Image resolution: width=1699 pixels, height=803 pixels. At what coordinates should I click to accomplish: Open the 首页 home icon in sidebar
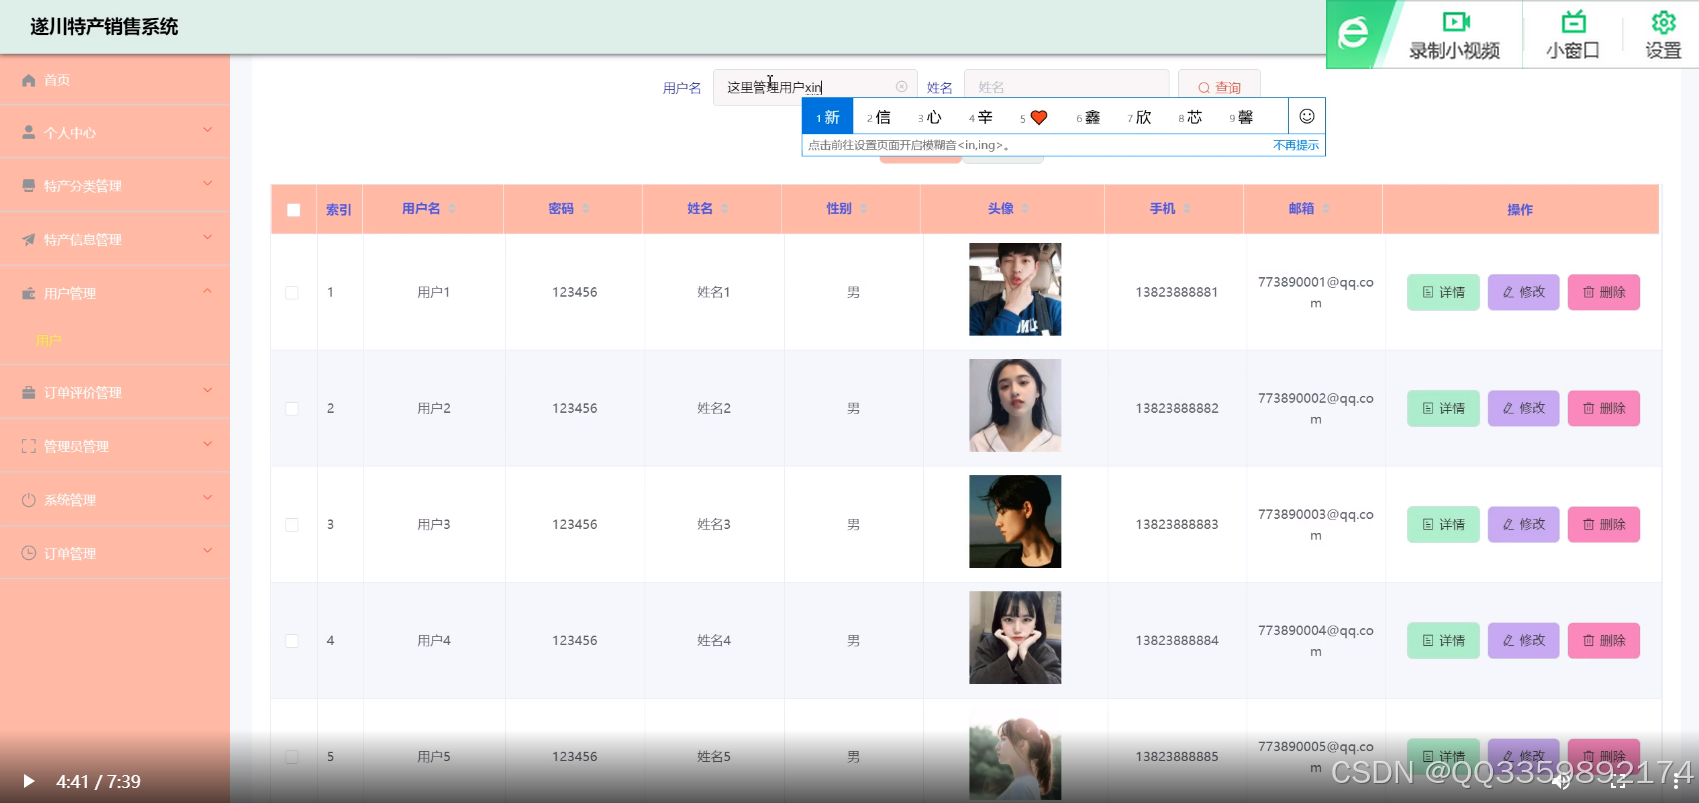[29, 80]
